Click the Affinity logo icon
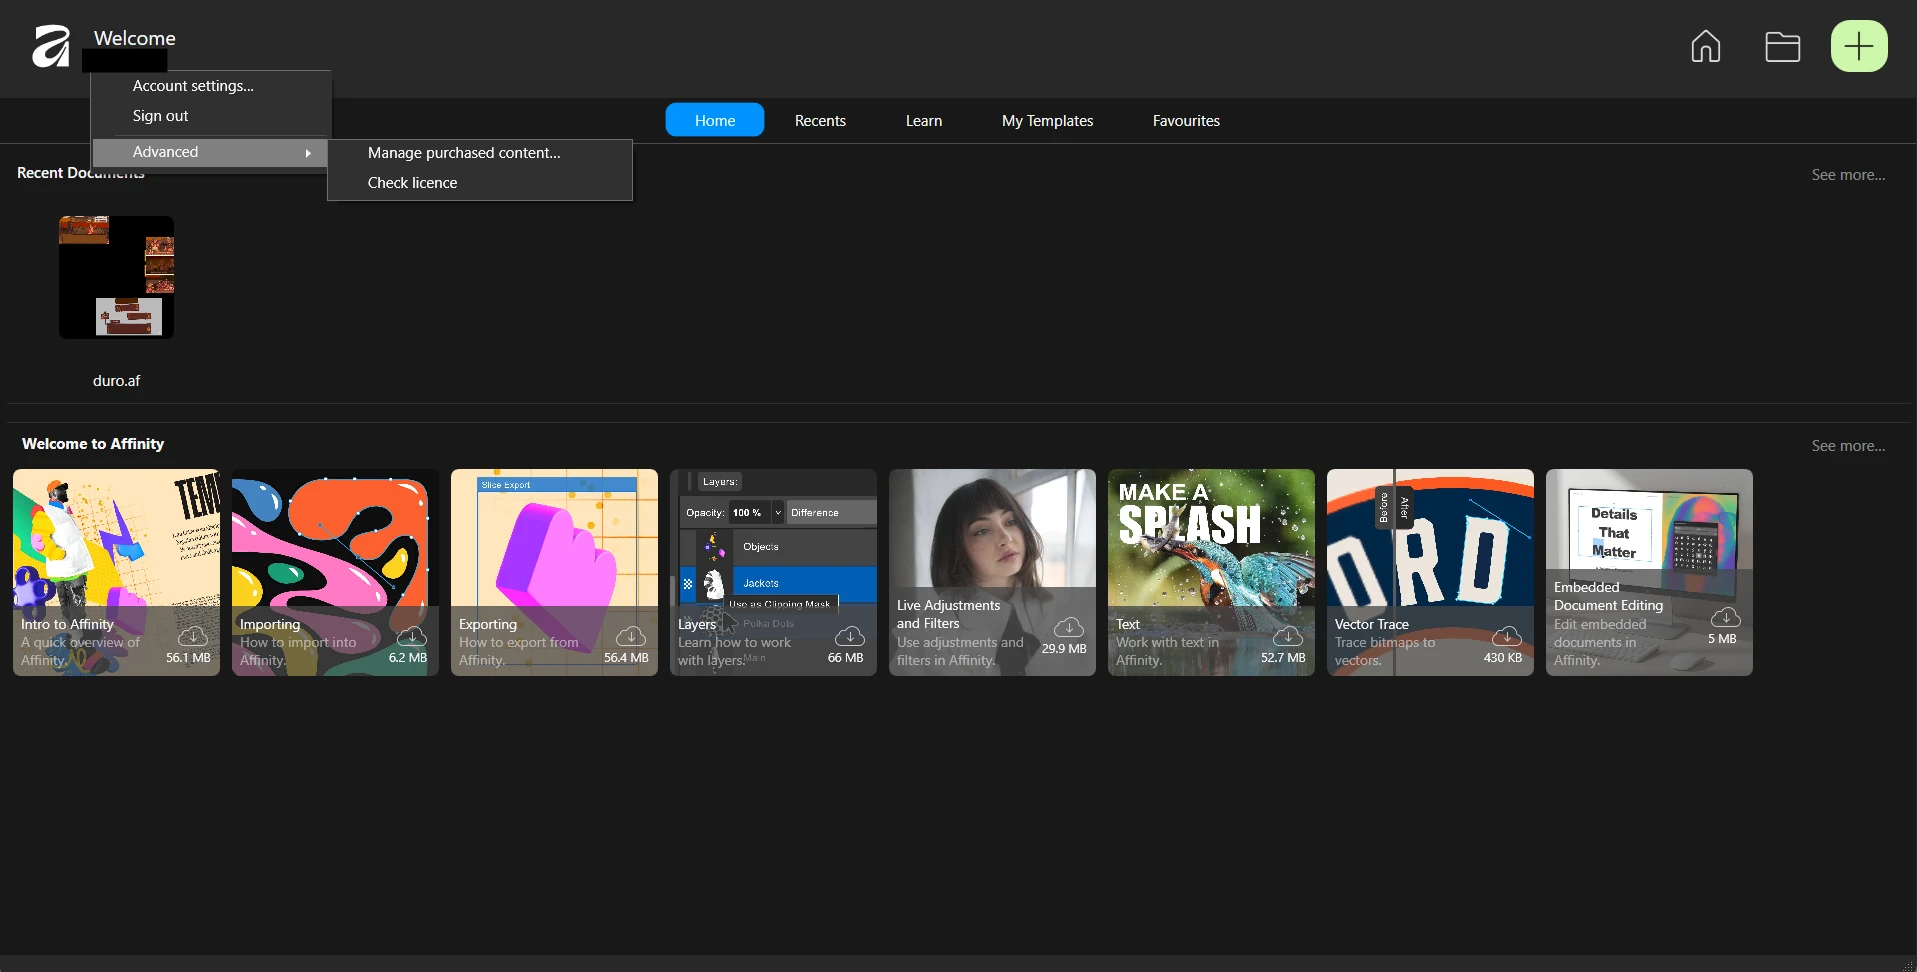 [51, 47]
